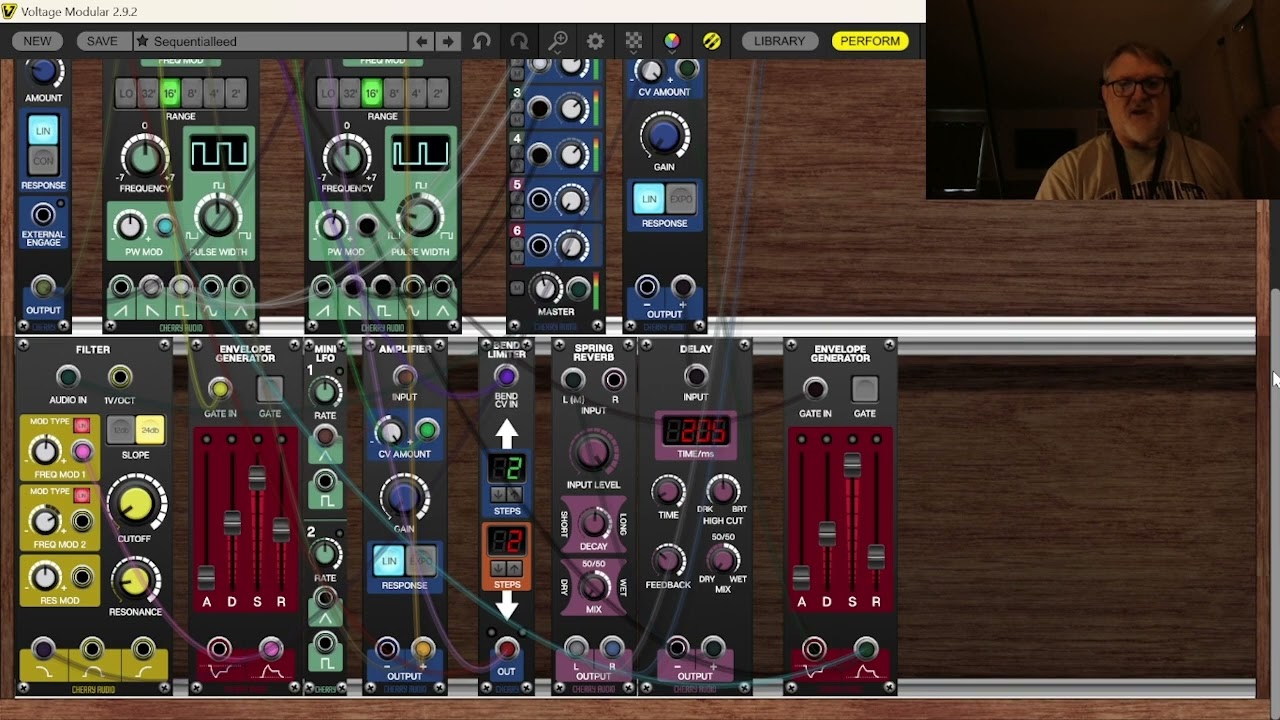Select 32' range on right oscillator
Screen dimensions: 1280x720
pyautogui.click(x=349, y=94)
